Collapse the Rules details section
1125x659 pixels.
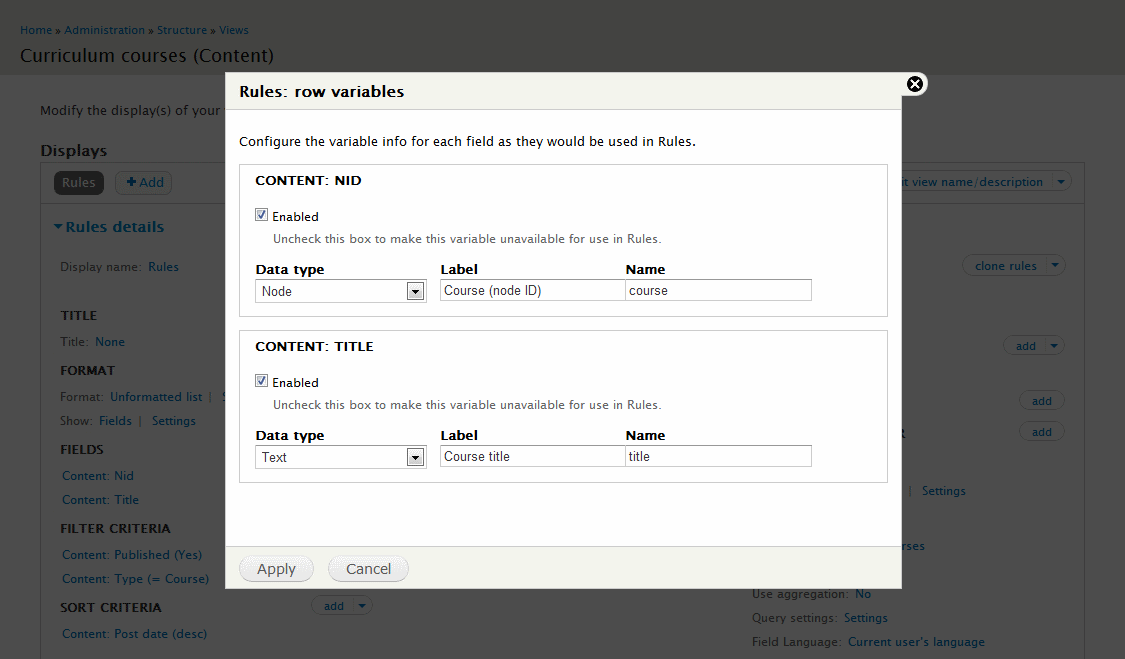108,226
